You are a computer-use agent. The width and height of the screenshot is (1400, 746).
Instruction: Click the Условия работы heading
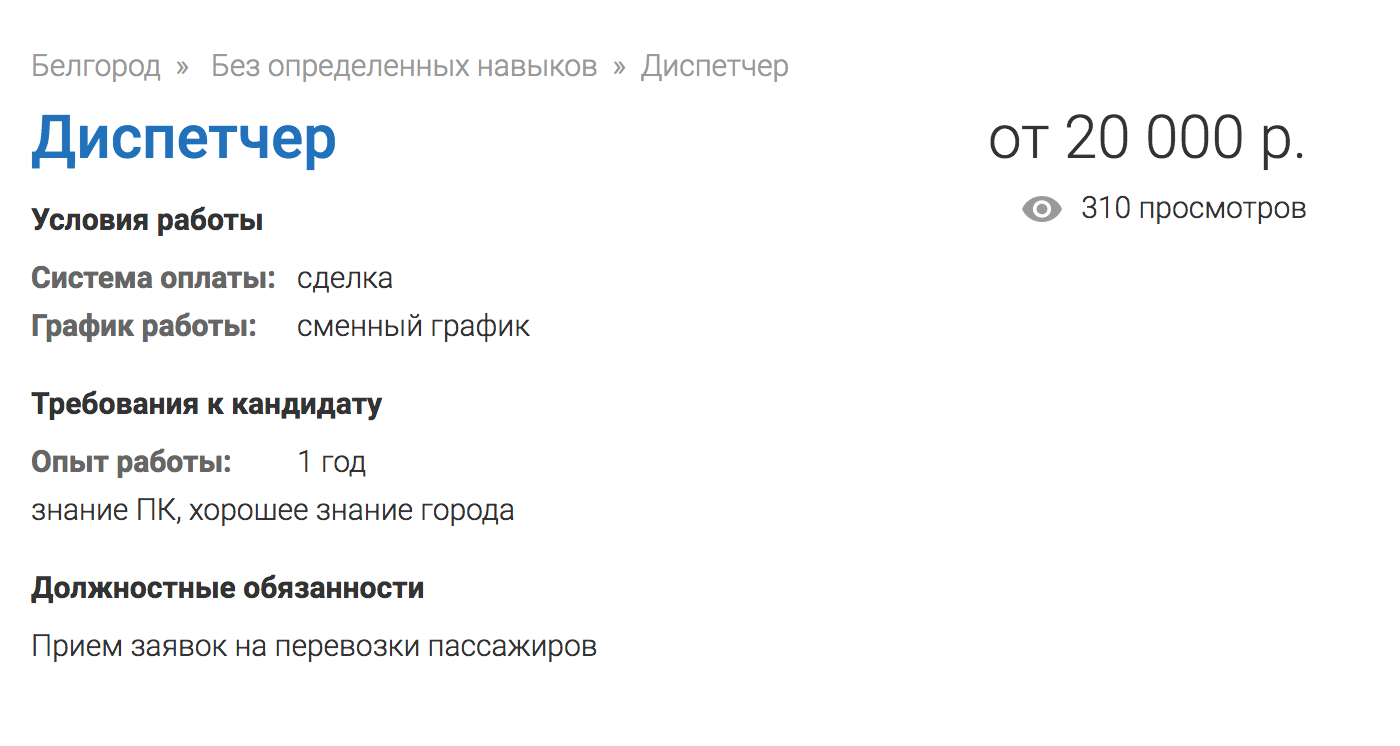[x=147, y=220]
